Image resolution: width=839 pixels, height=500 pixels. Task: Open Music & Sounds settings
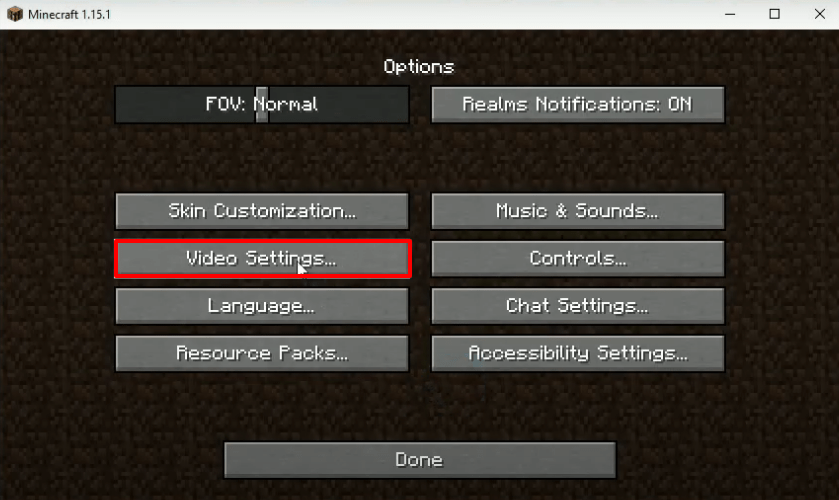click(x=578, y=211)
